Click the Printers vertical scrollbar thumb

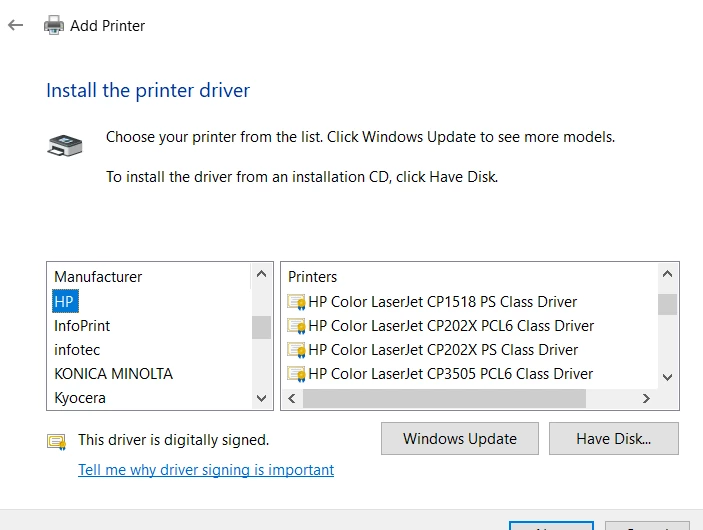(668, 304)
